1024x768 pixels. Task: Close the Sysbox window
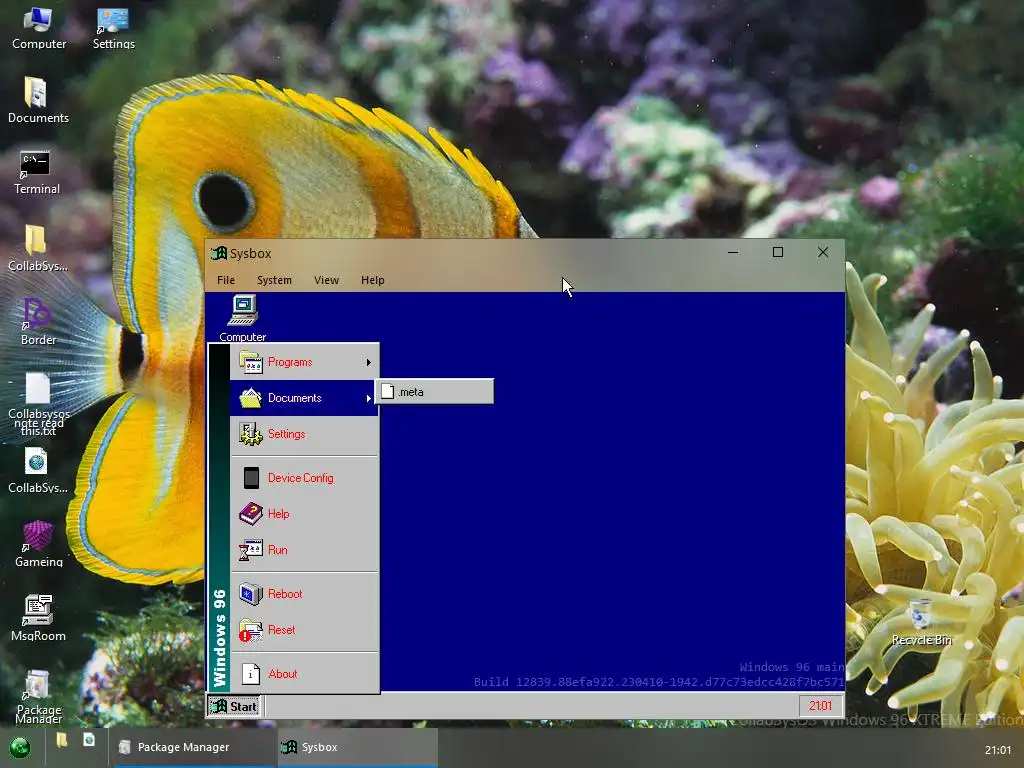pyautogui.click(x=823, y=252)
